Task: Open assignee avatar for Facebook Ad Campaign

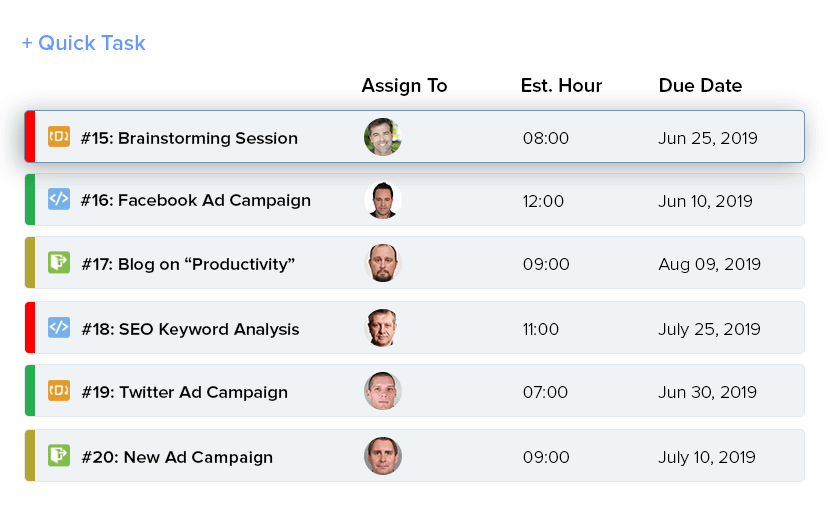Action: coord(383,200)
